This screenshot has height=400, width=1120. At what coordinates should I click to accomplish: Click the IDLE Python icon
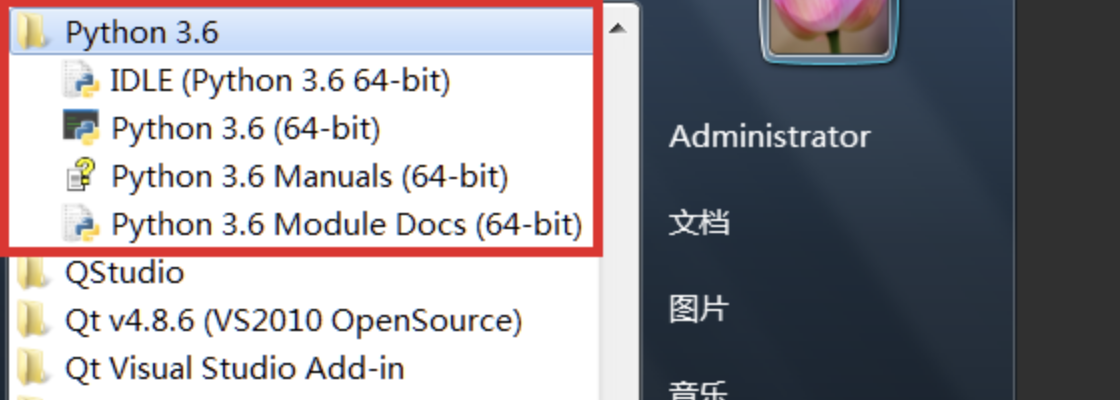coord(80,80)
